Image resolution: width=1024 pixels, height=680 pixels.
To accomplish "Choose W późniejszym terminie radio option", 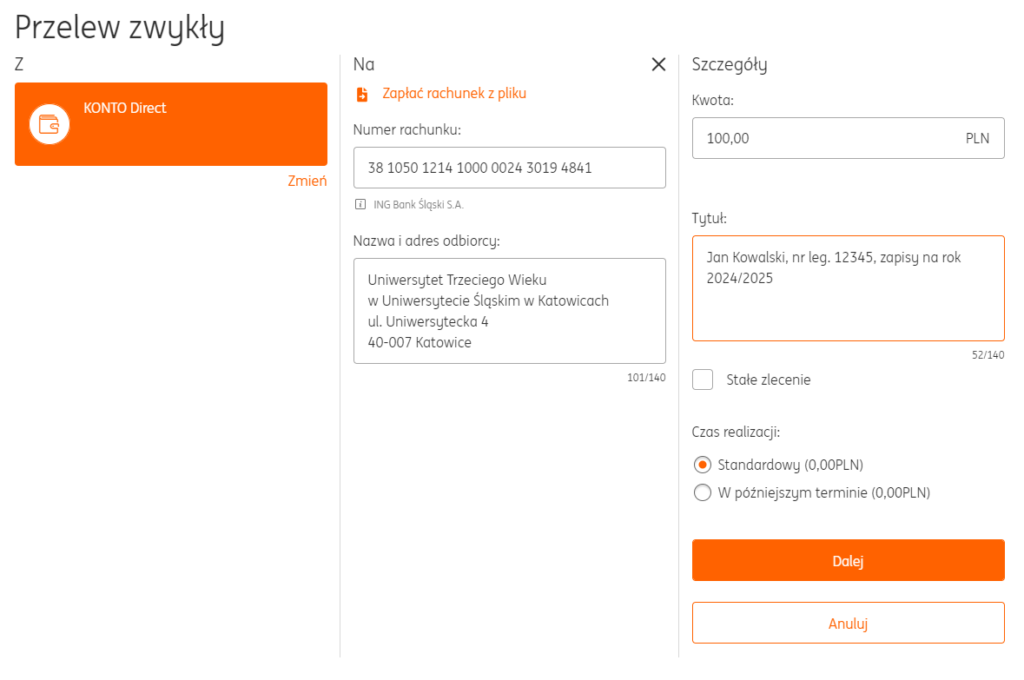I will point(702,493).
